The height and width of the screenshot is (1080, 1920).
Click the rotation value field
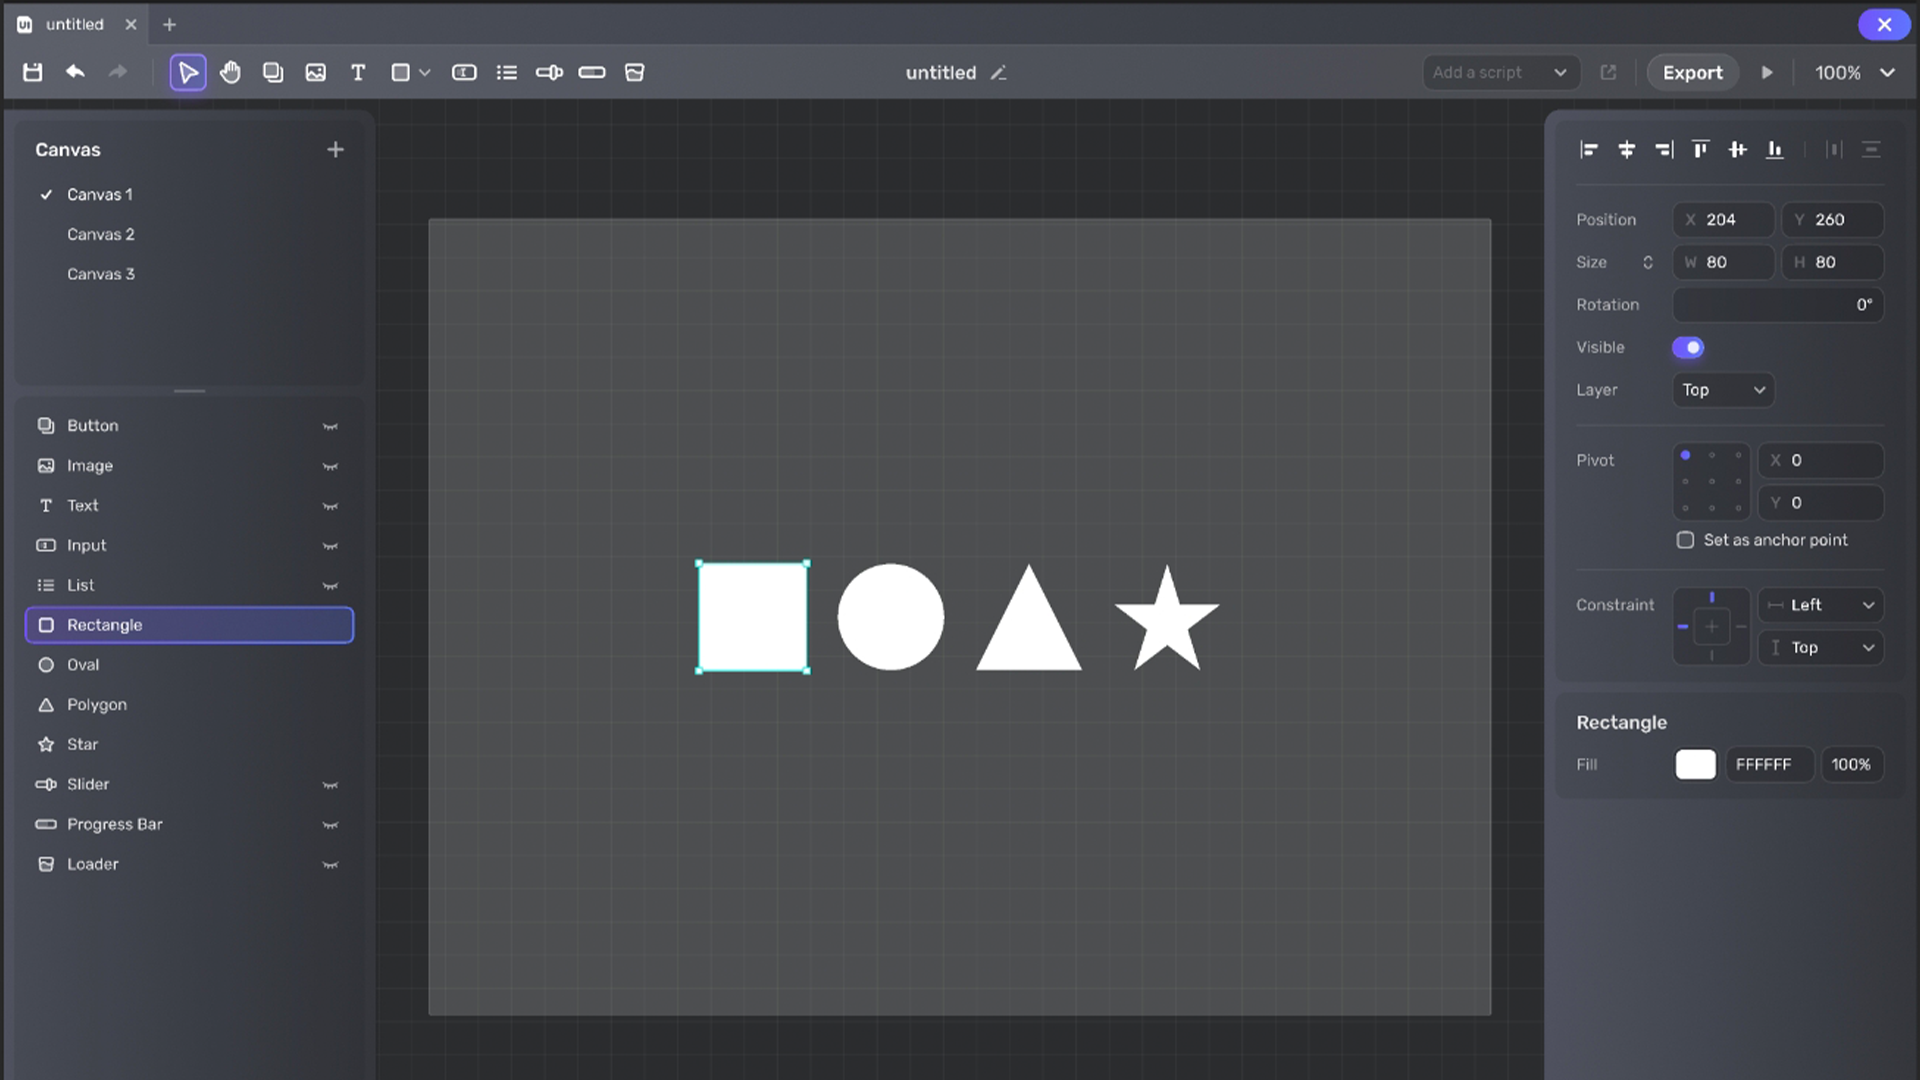click(x=1778, y=305)
